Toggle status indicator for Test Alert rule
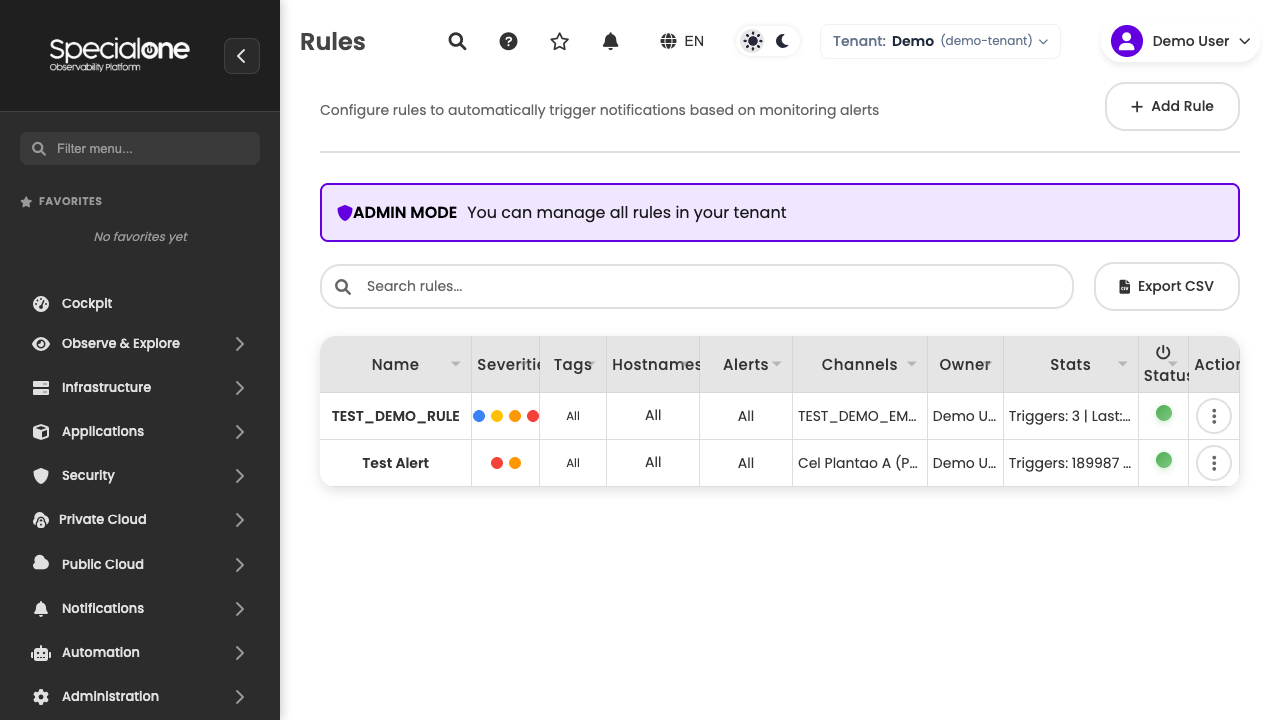 1163,460
